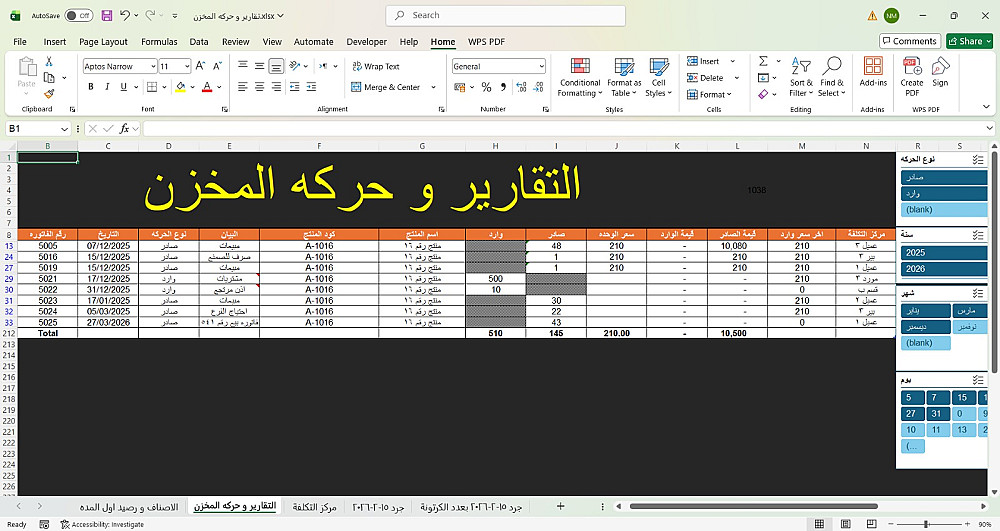
Task: Open Cell Styles gallery
Action: (658, 77)
